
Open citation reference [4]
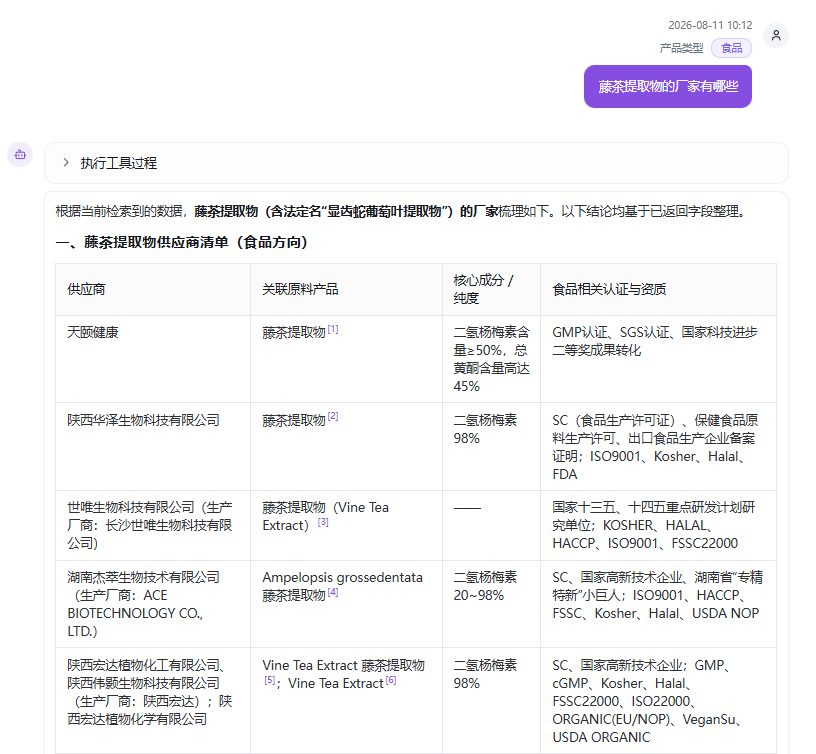click(x=333, y=592)
